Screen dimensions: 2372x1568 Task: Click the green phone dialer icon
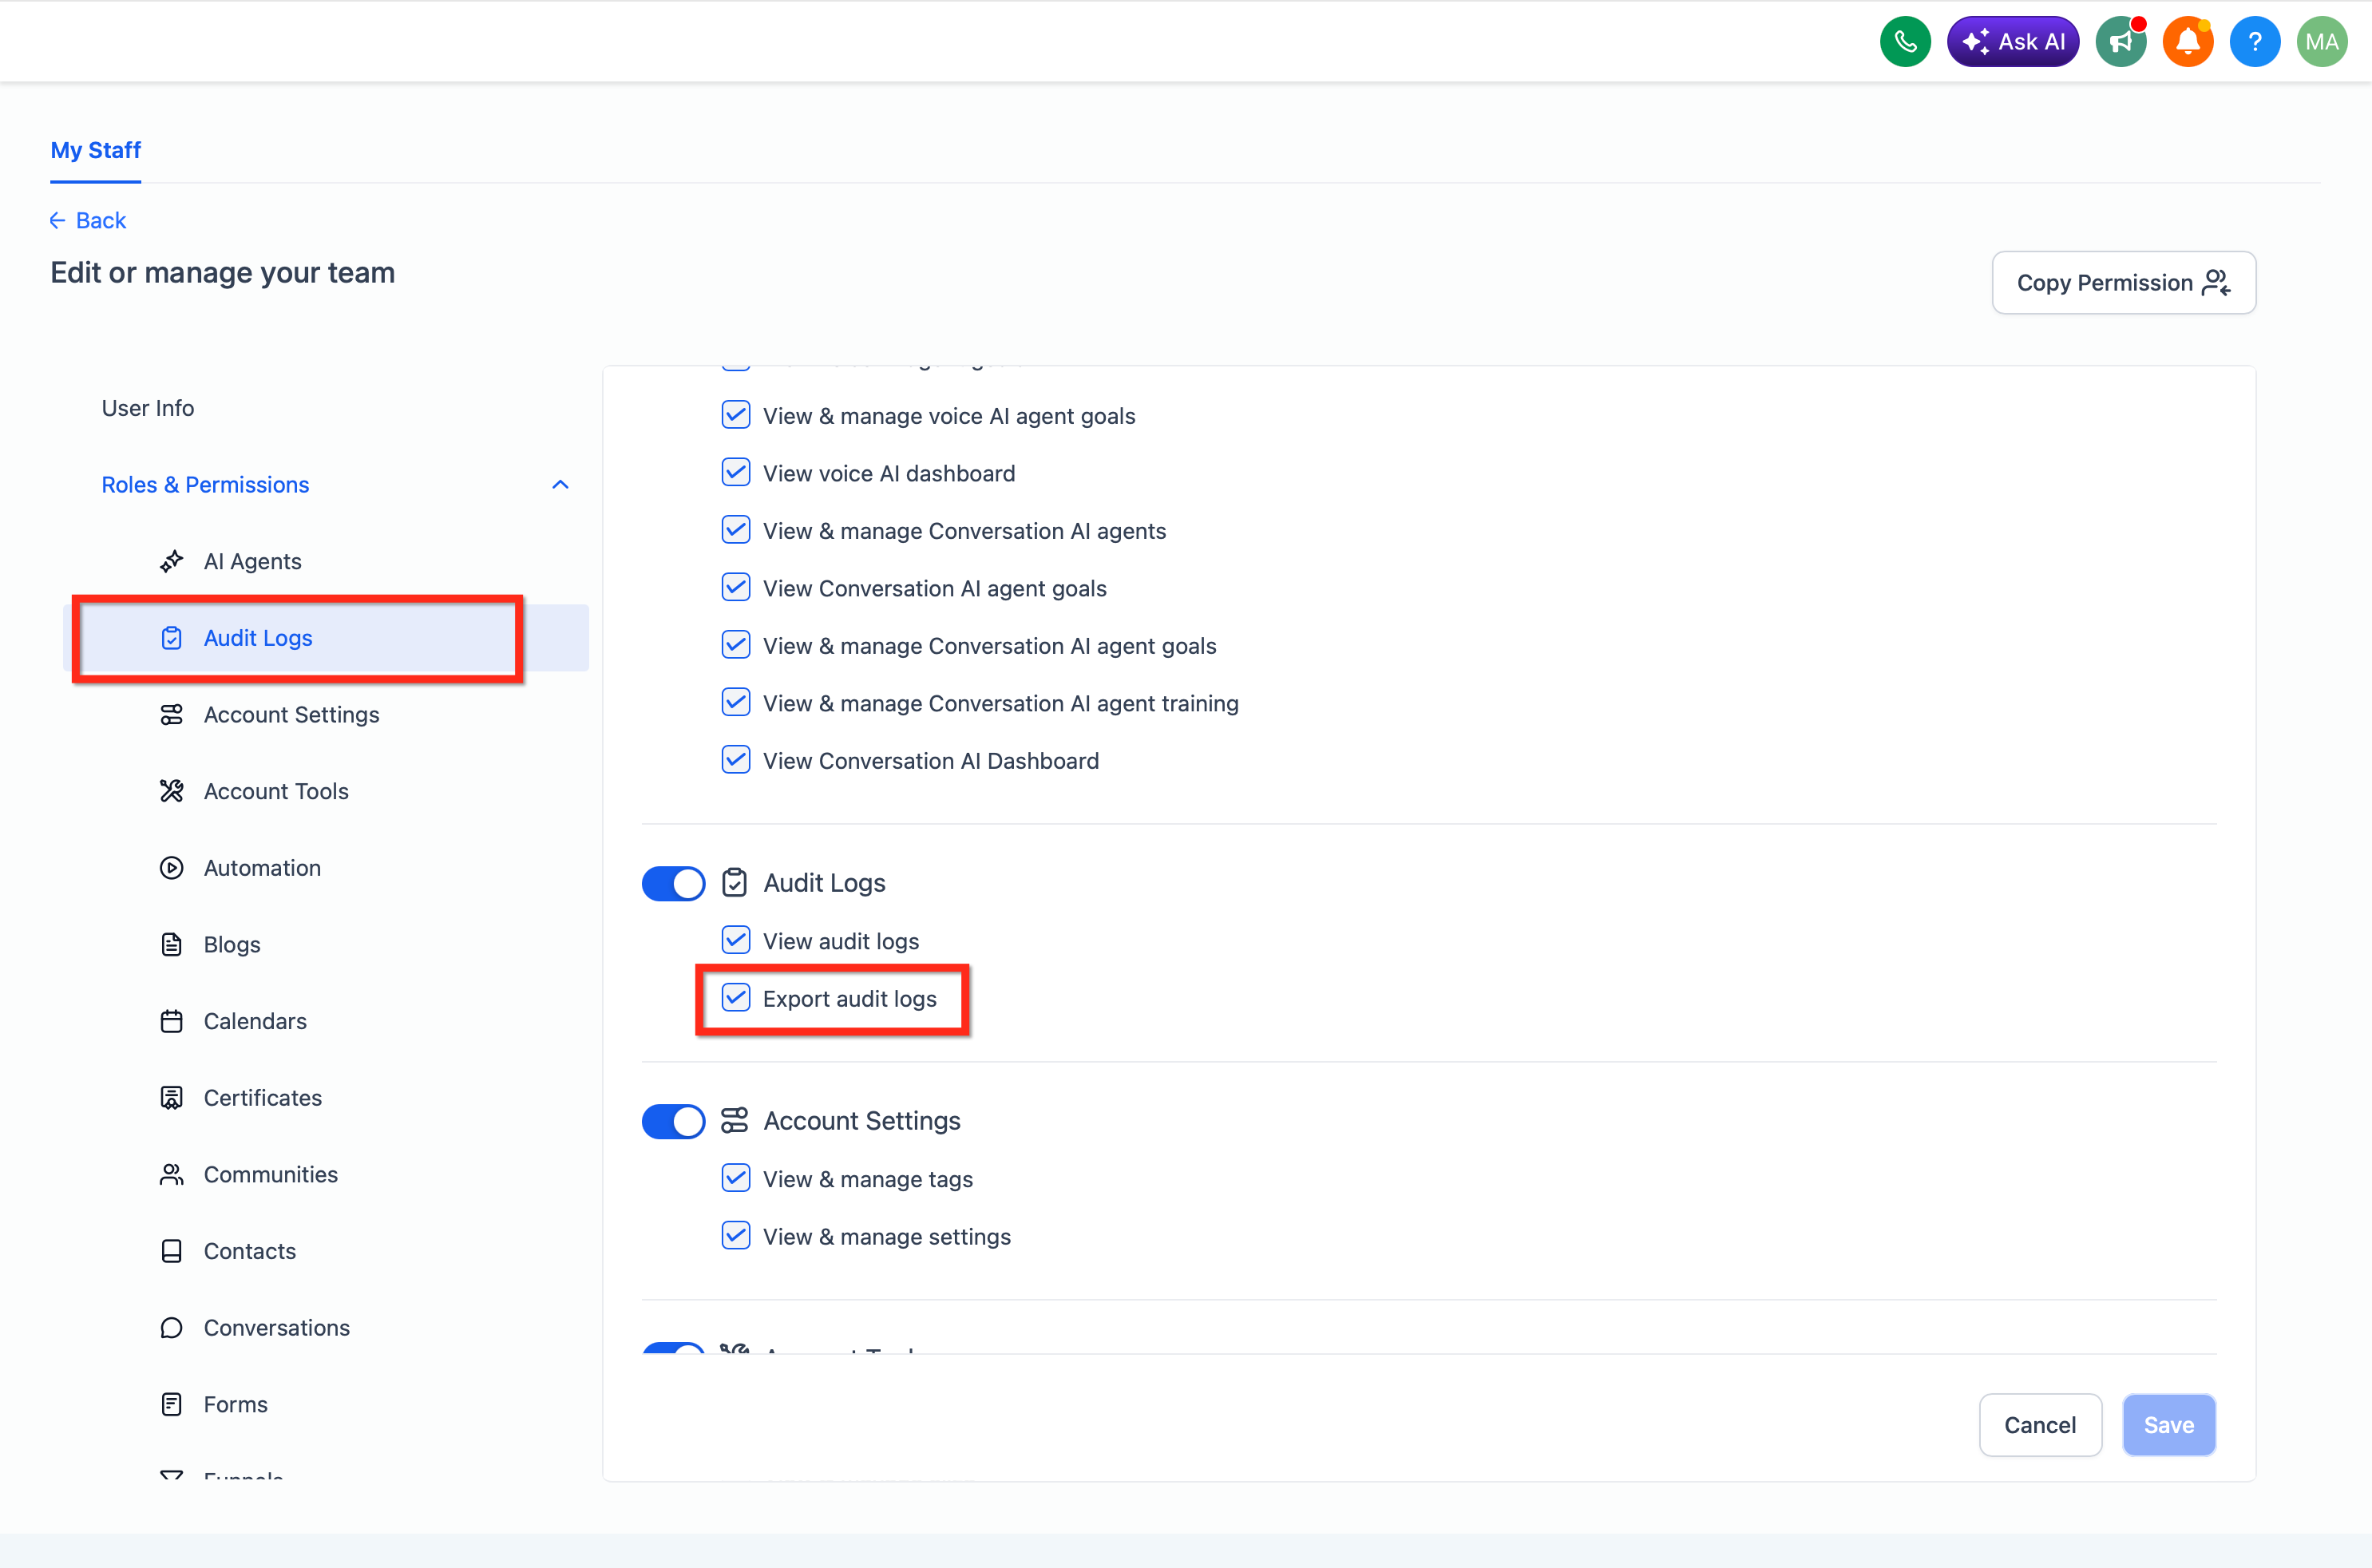click(1904, 42)
